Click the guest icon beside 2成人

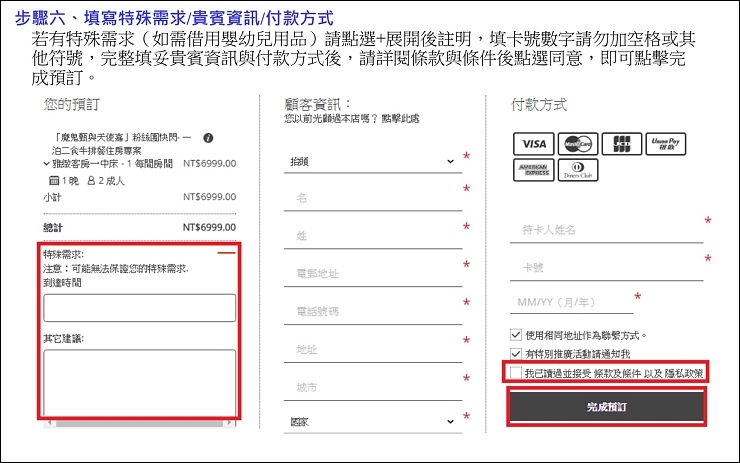coord(92,180)
